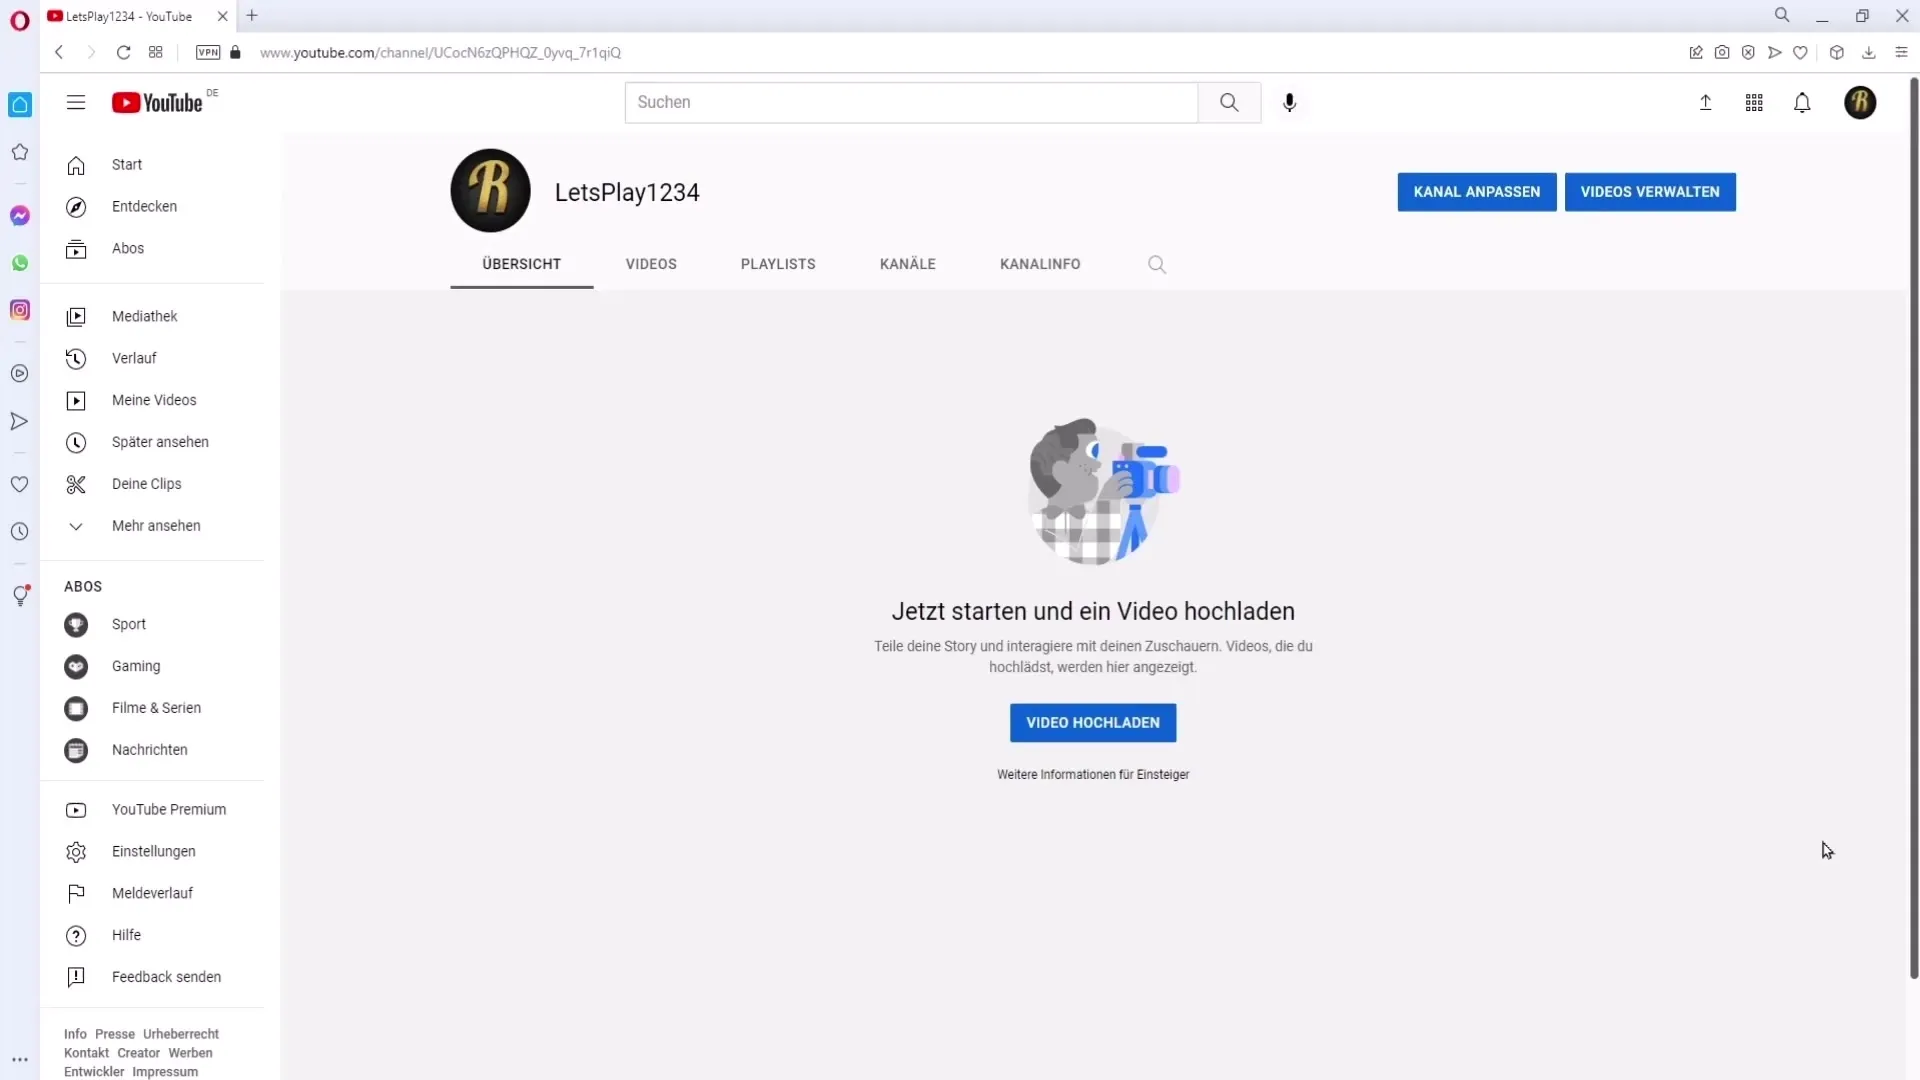Click the KANAL ANPASSEN button
1920x1080 pixels.
pos(1476,191)
